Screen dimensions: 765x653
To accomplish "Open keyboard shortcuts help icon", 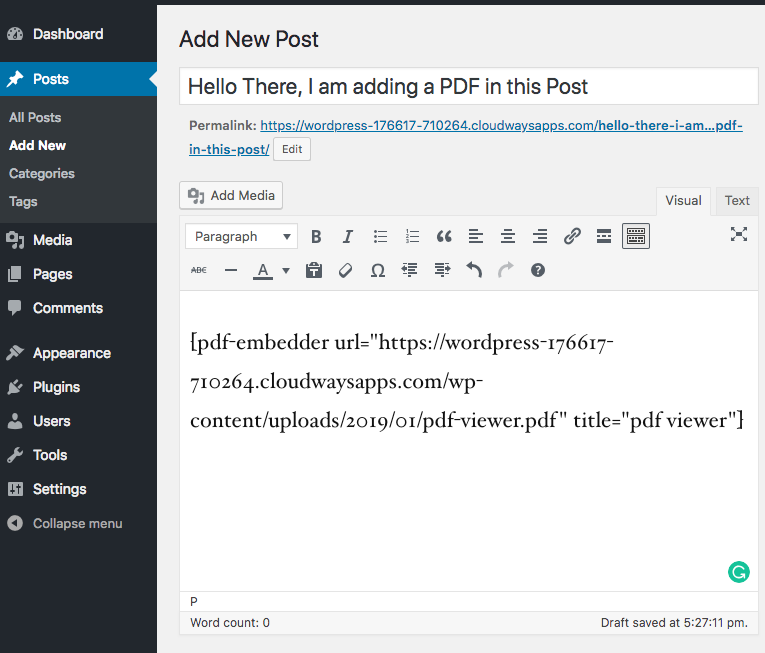I will (538, 270).
